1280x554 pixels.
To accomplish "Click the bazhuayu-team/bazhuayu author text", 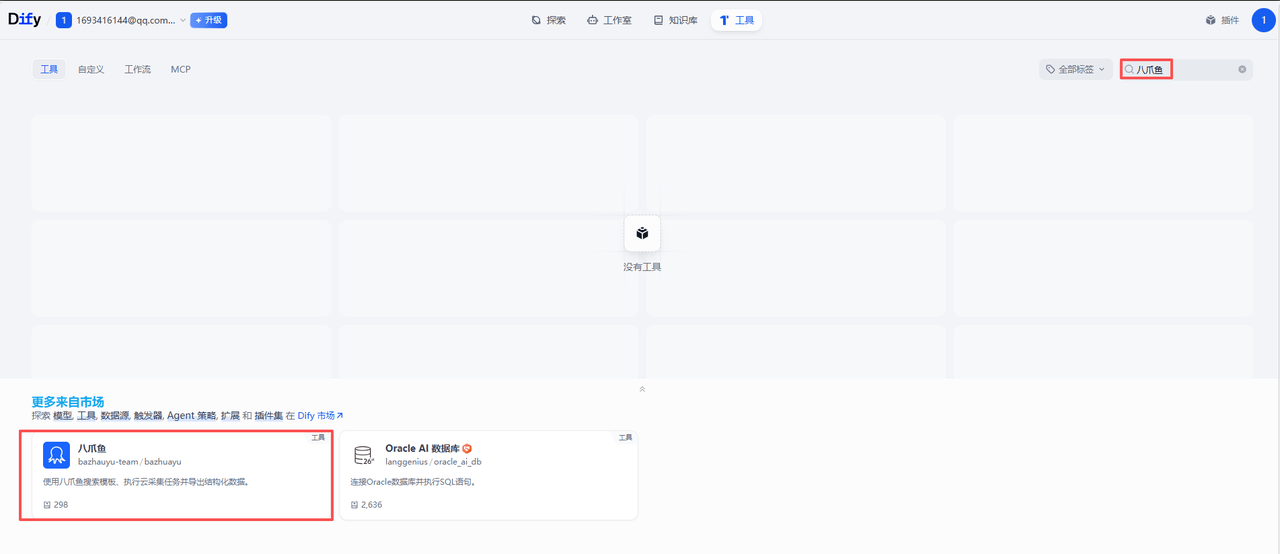I will point(130,462).
